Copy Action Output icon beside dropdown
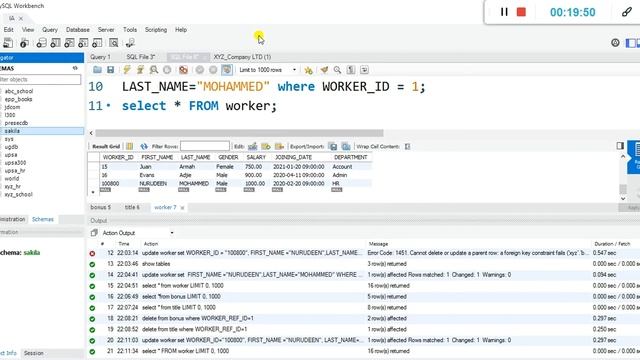This screenshot has height=360, width=640. (94, 233)
